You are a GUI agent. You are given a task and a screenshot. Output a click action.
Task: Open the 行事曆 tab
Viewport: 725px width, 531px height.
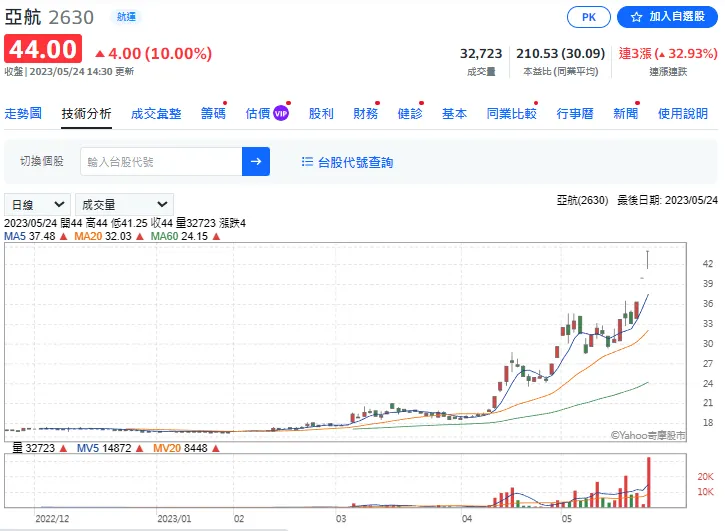point(575,113)
